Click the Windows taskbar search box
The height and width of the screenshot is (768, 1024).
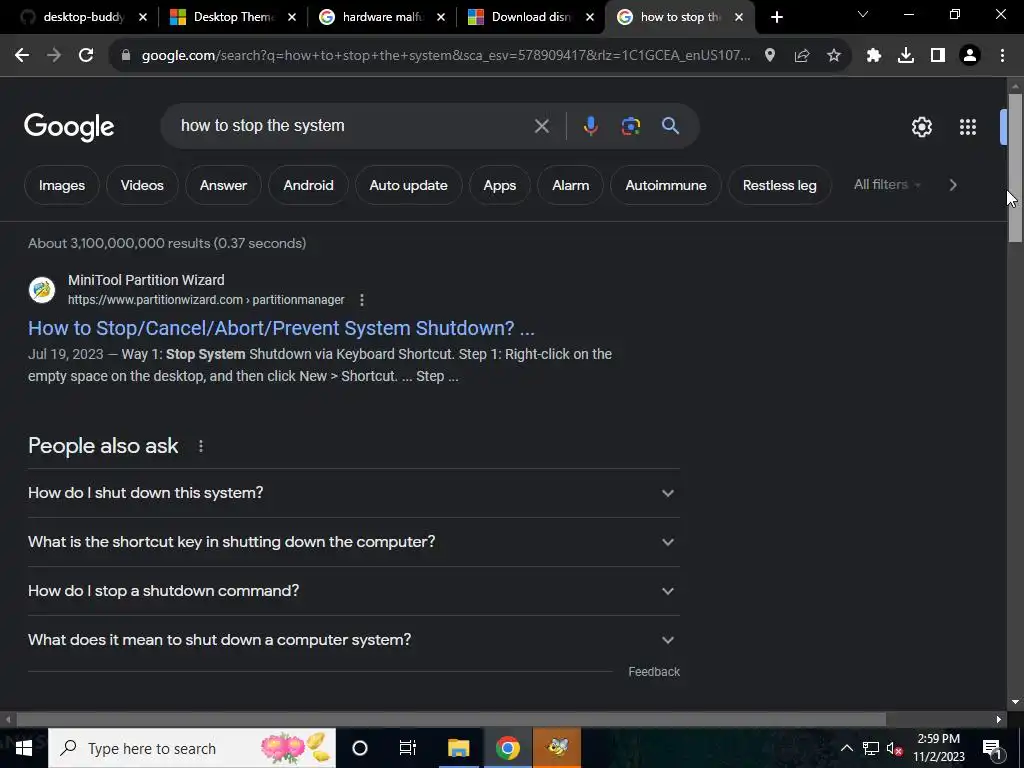[192, 748]
